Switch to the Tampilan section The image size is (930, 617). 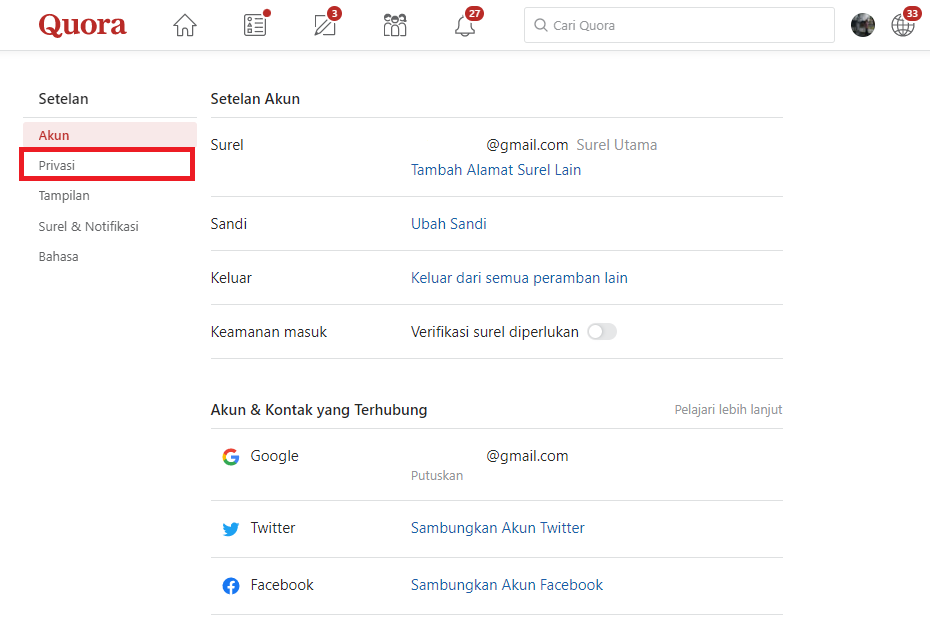point(64,195)
